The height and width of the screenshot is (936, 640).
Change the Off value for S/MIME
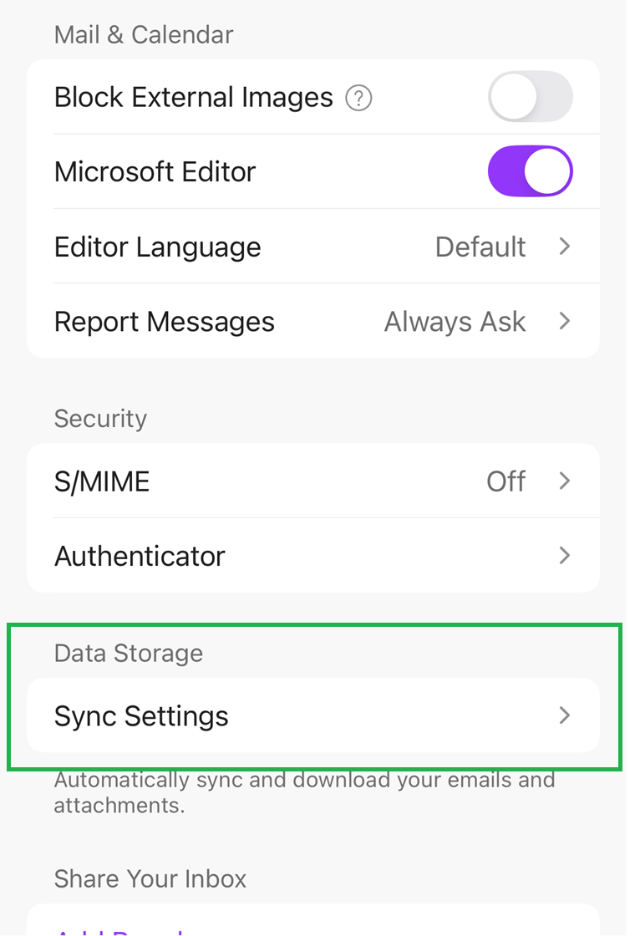pos(506,481)
